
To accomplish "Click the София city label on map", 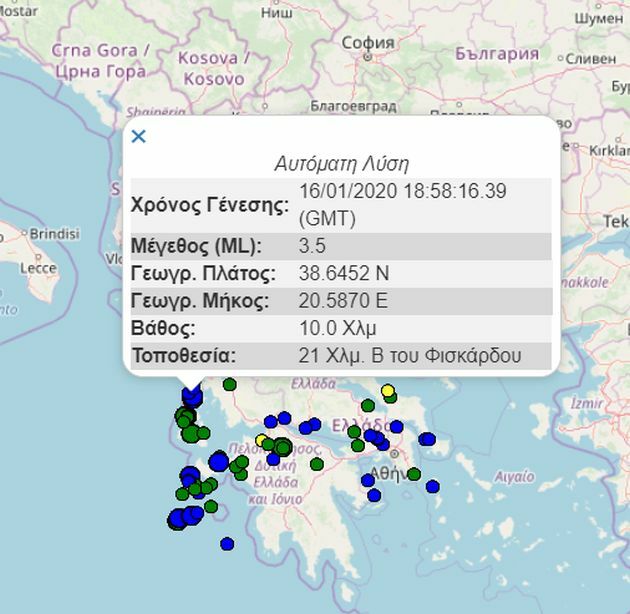I will pos(368,43).
